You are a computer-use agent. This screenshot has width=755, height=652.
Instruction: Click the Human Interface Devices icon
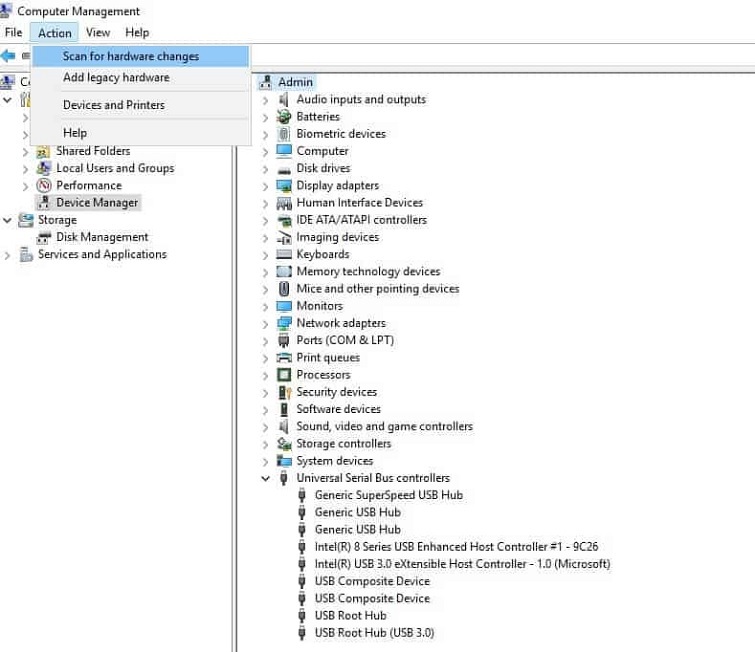(x=284, y=203)
